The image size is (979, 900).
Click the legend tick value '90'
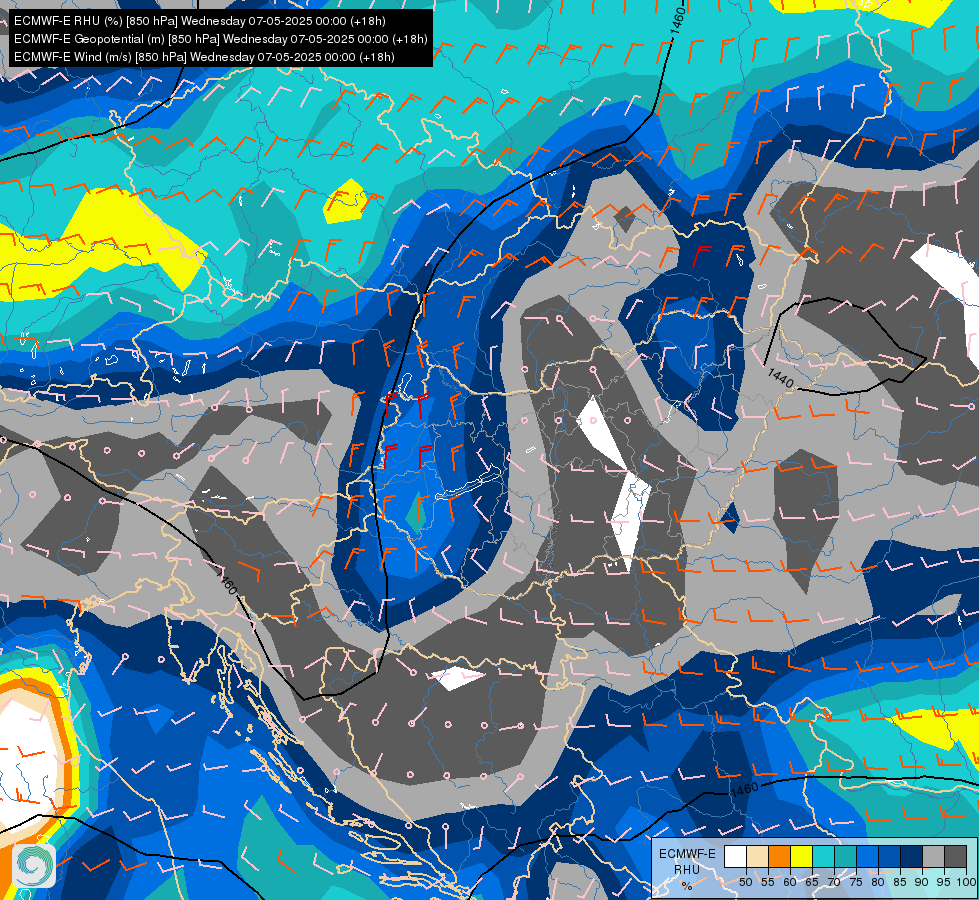922,882
